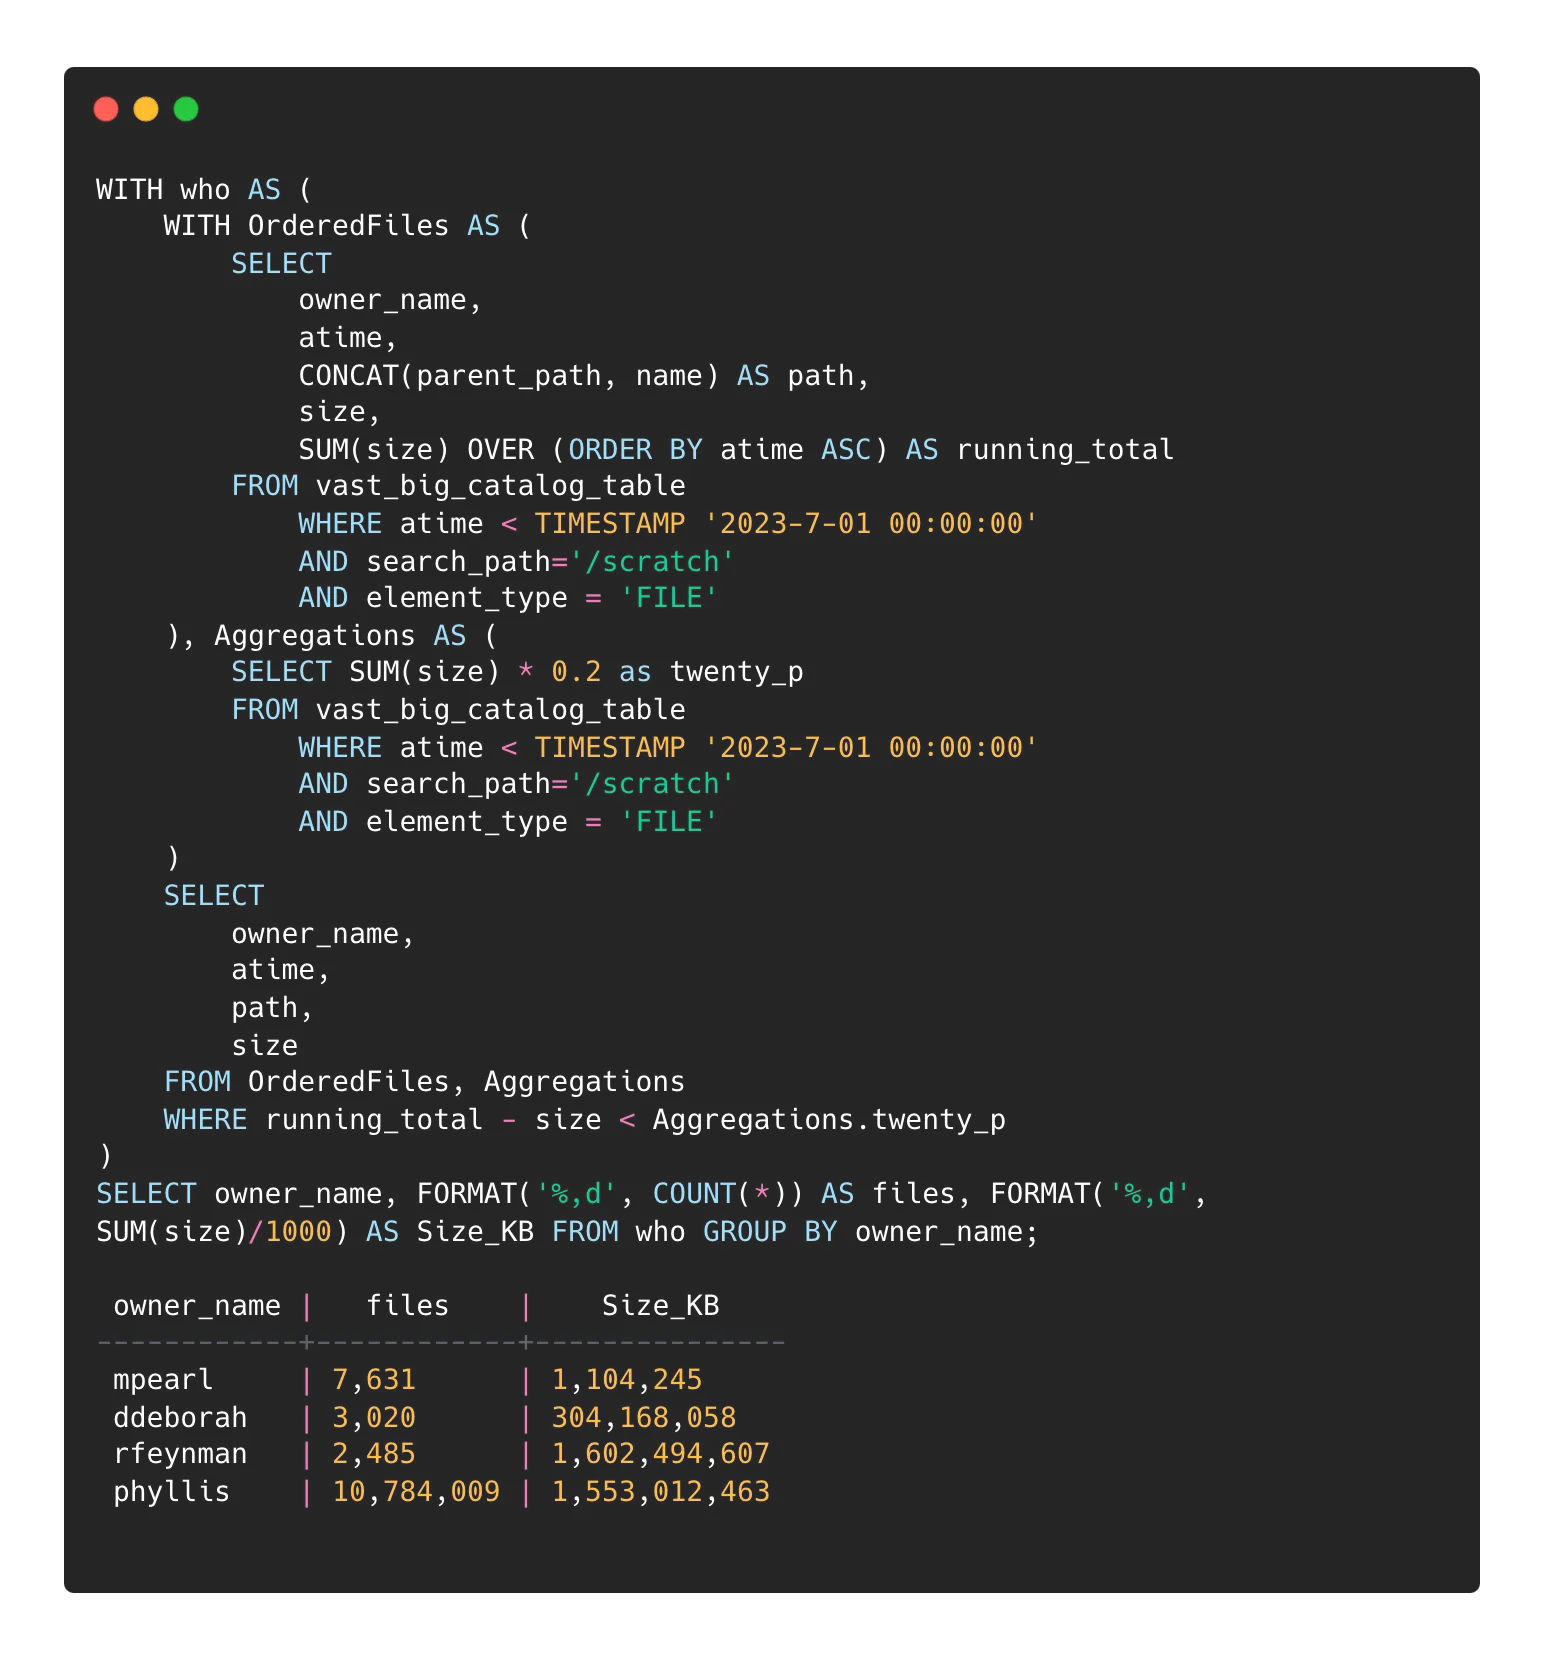Click the 'rfeynman' owner name row
Viewport: 1544px width, 1658px height.
point(180,1454)
